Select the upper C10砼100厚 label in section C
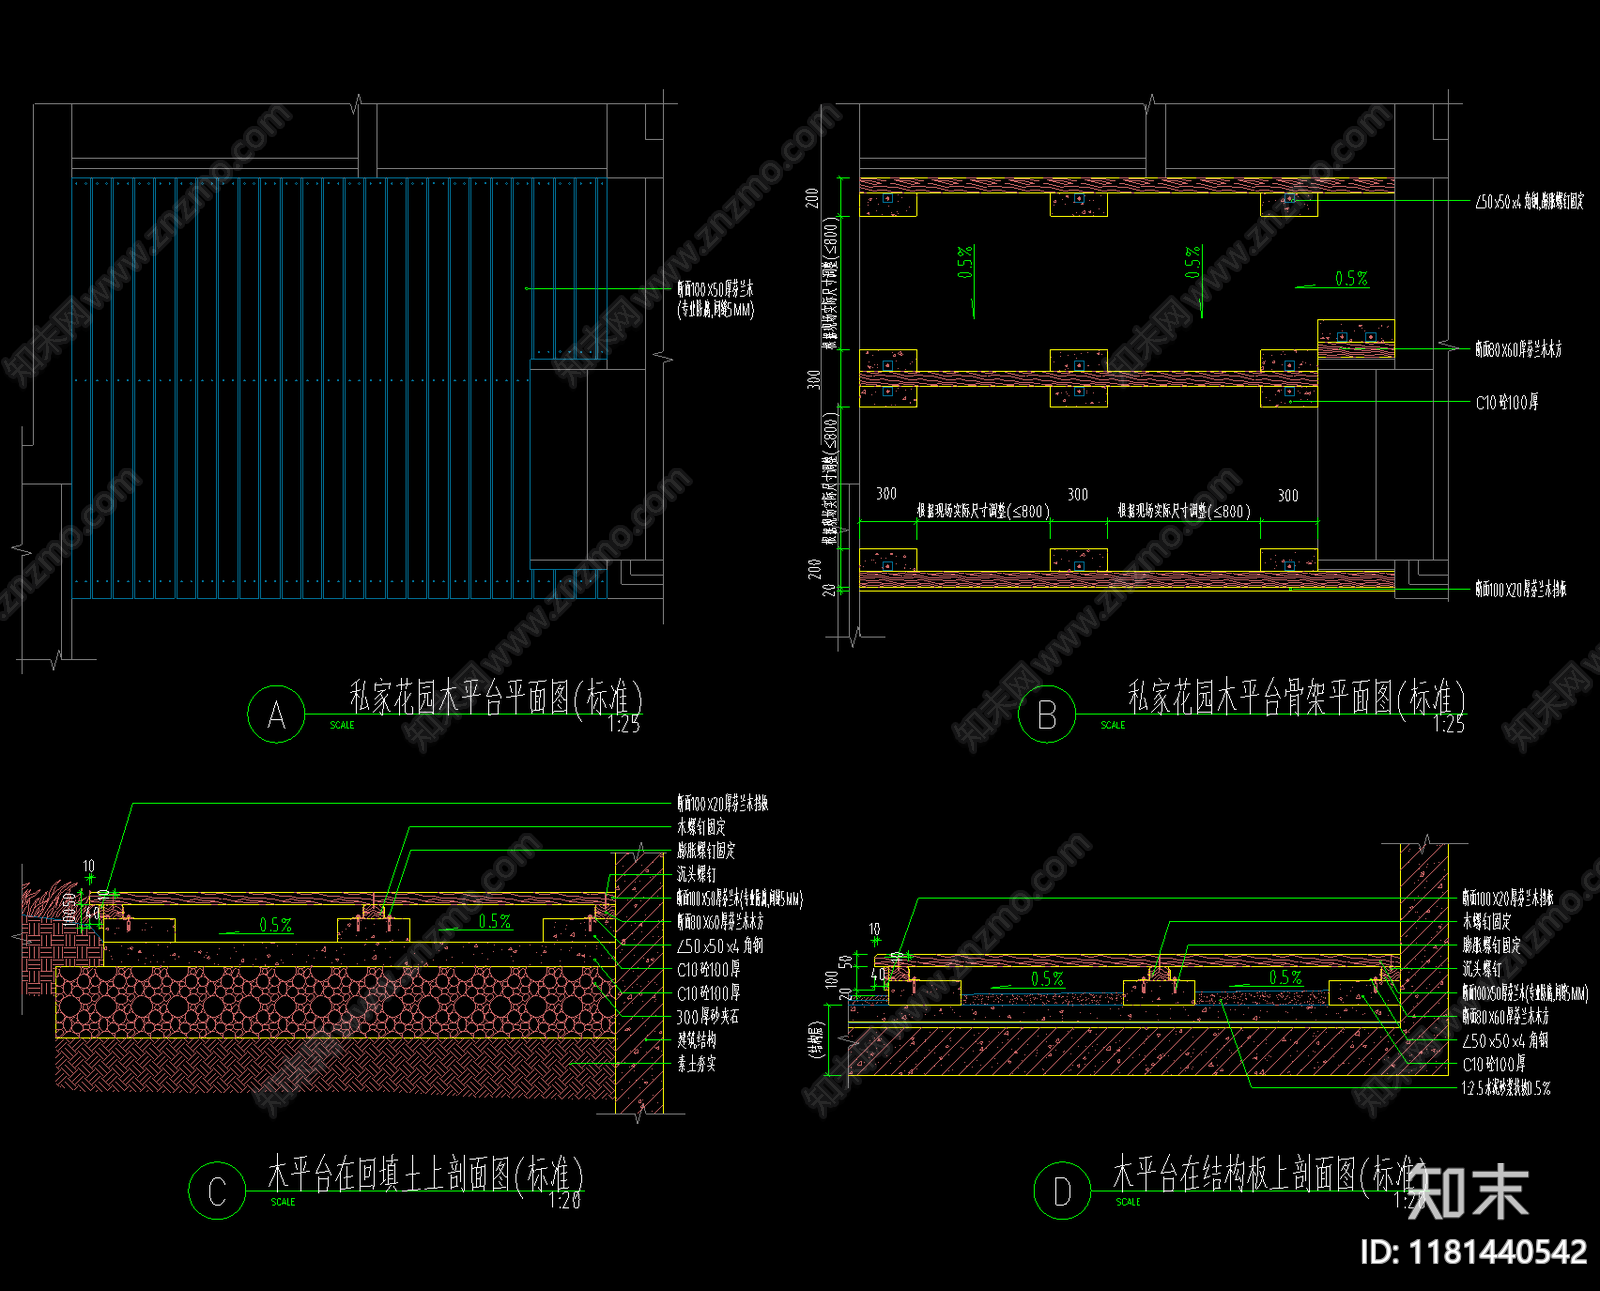 (709, 969)
